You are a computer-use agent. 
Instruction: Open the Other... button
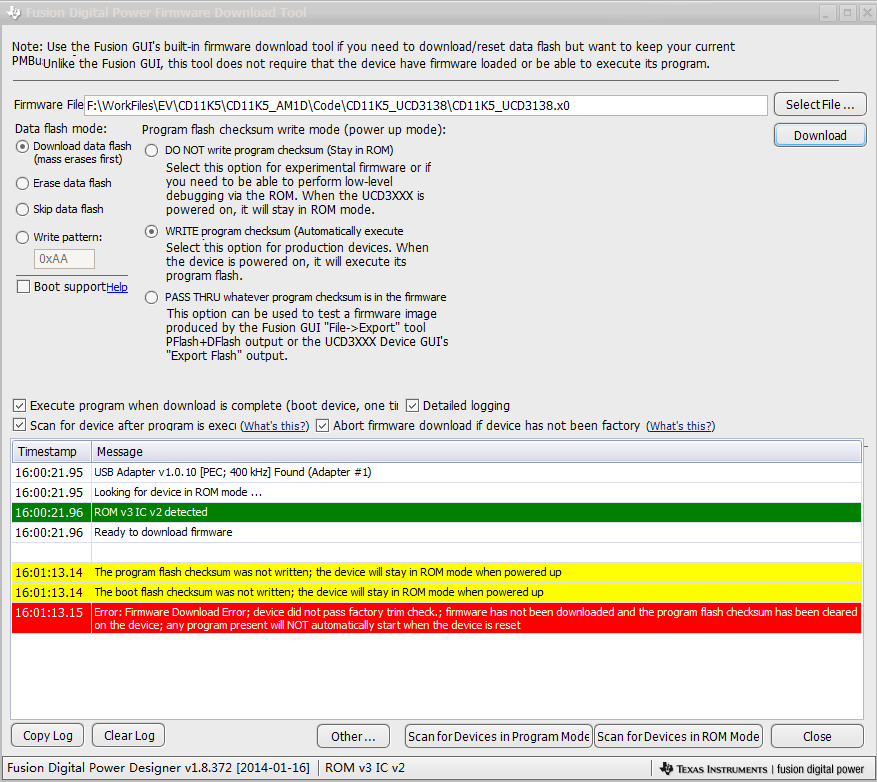pos(353,736)
